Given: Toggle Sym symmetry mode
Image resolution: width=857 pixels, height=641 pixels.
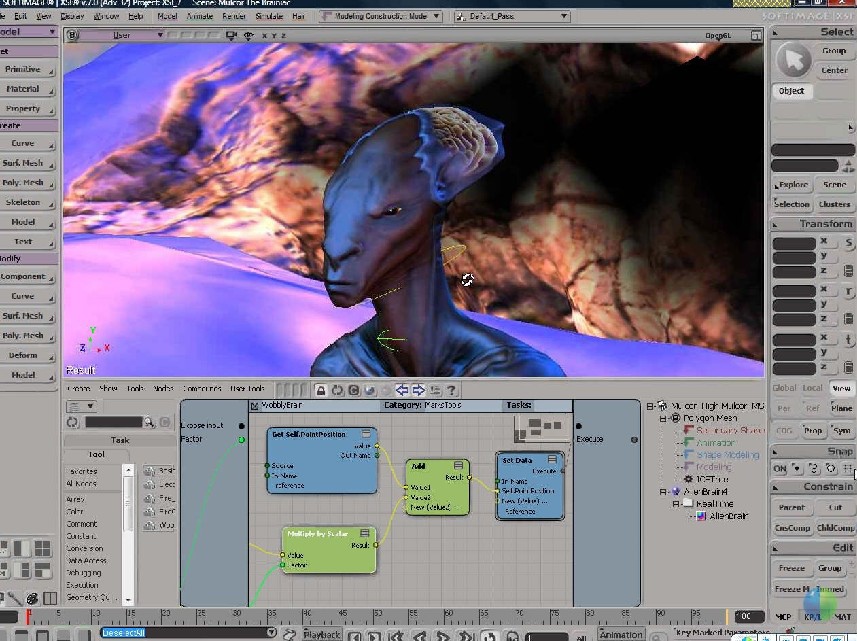Looking at the screenshot, I should coord(841,431).
